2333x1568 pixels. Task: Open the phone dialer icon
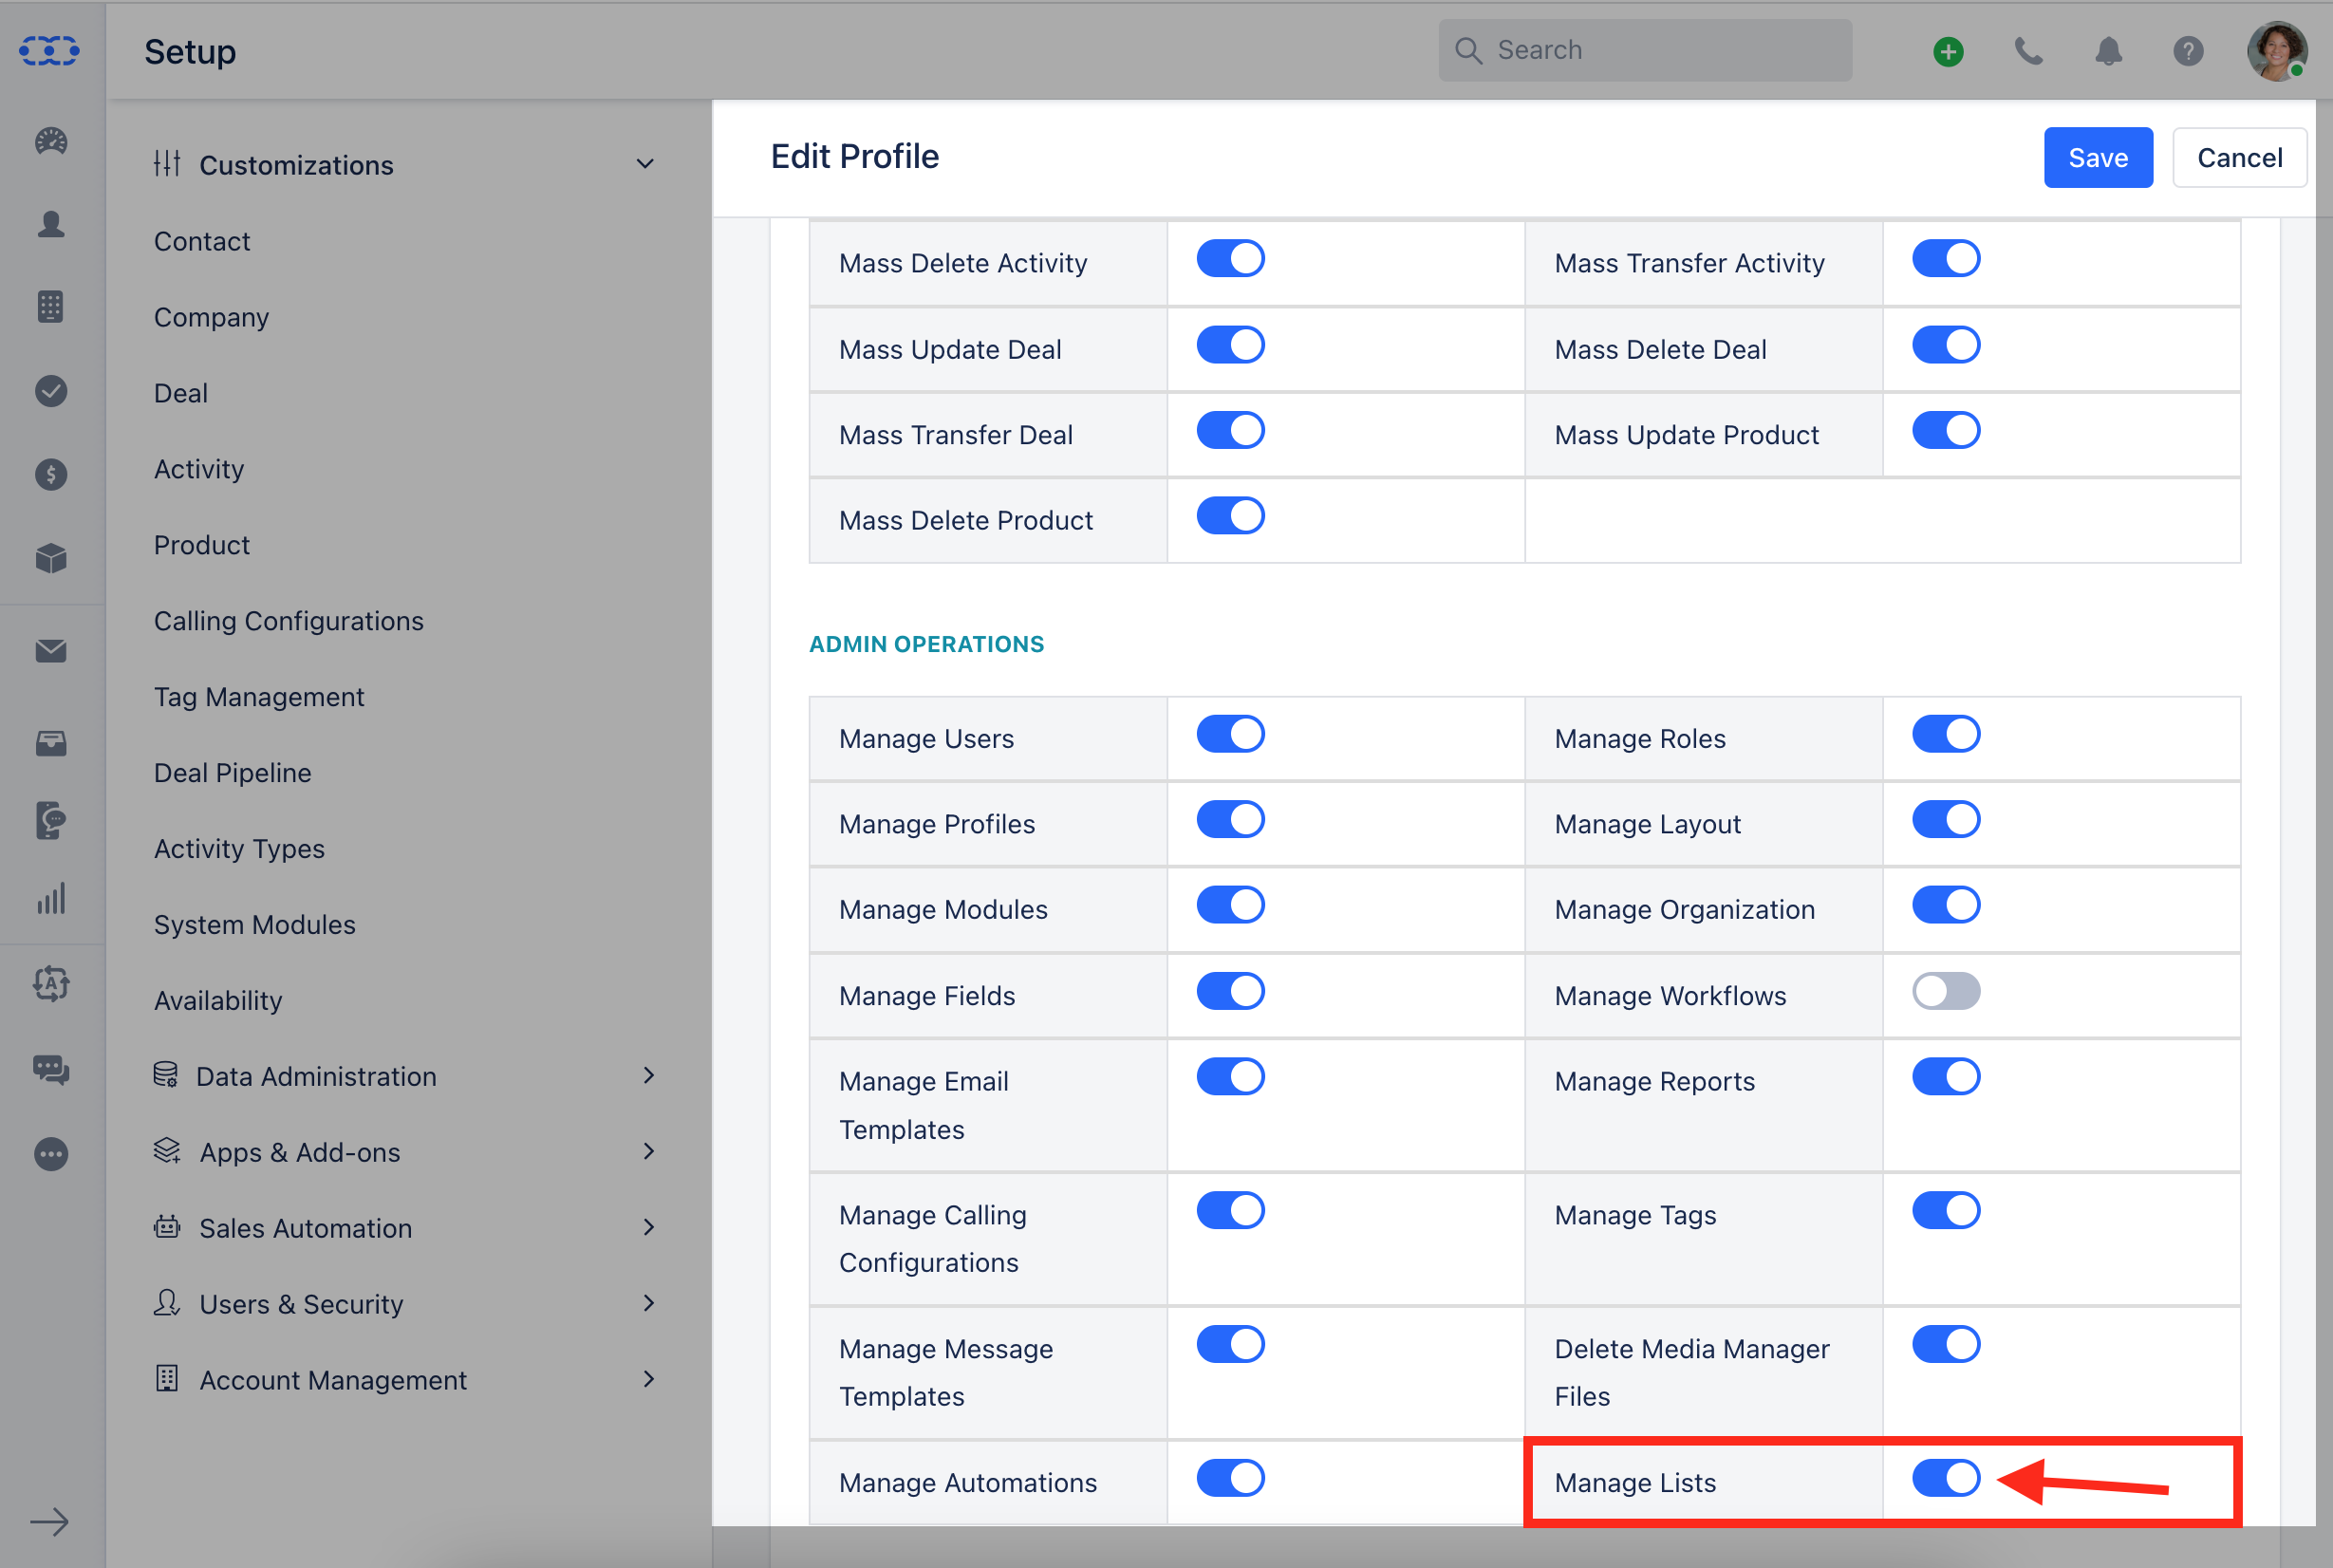[2028, 51]
